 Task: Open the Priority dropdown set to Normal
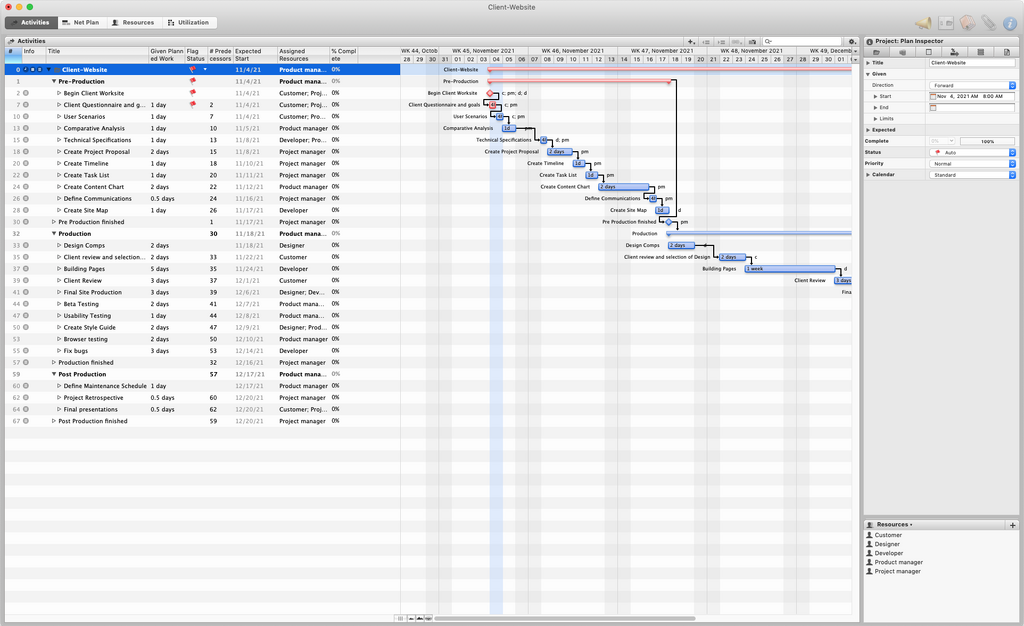tap(971, 163)
